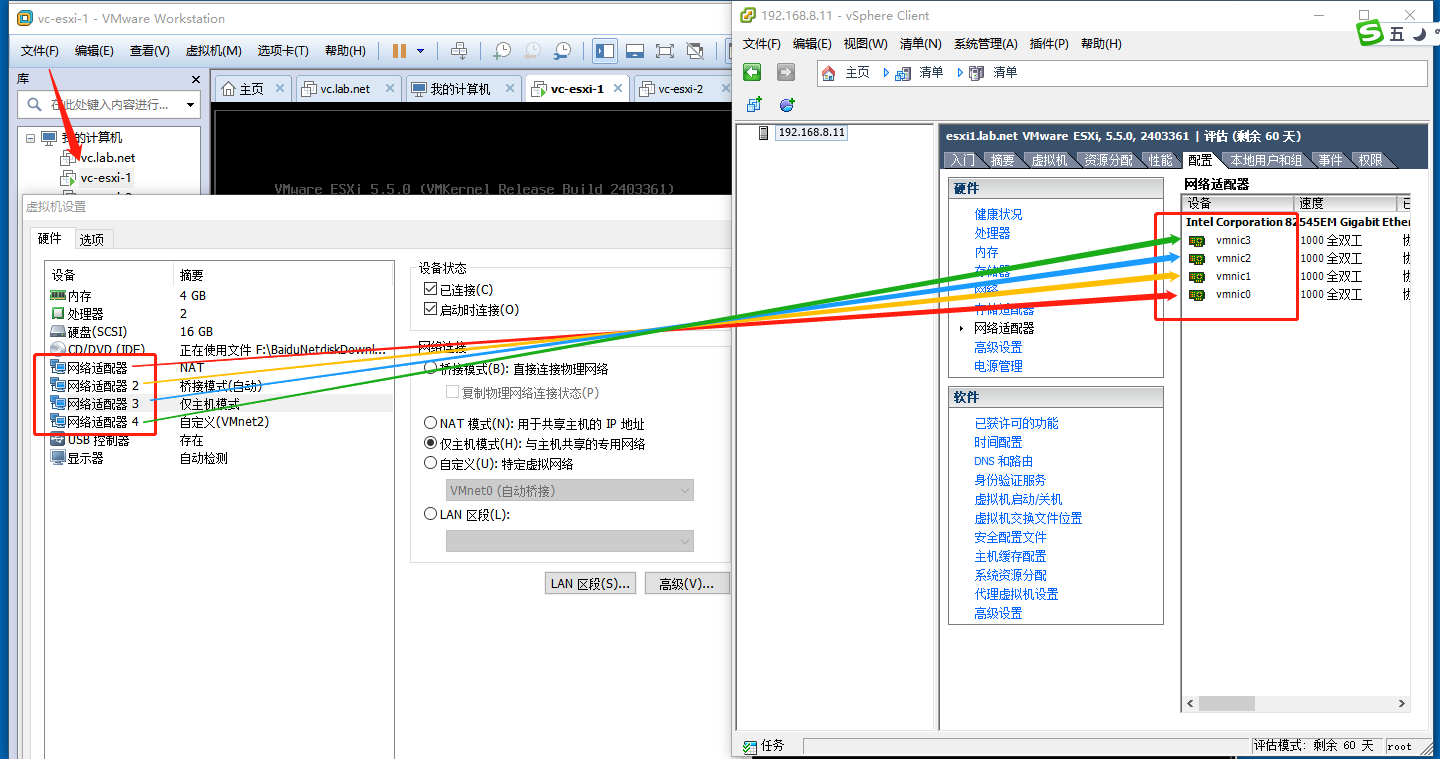Open the DNS 和路由 link
This screenshot has width=1440, height=759.
coord(1003,461)
